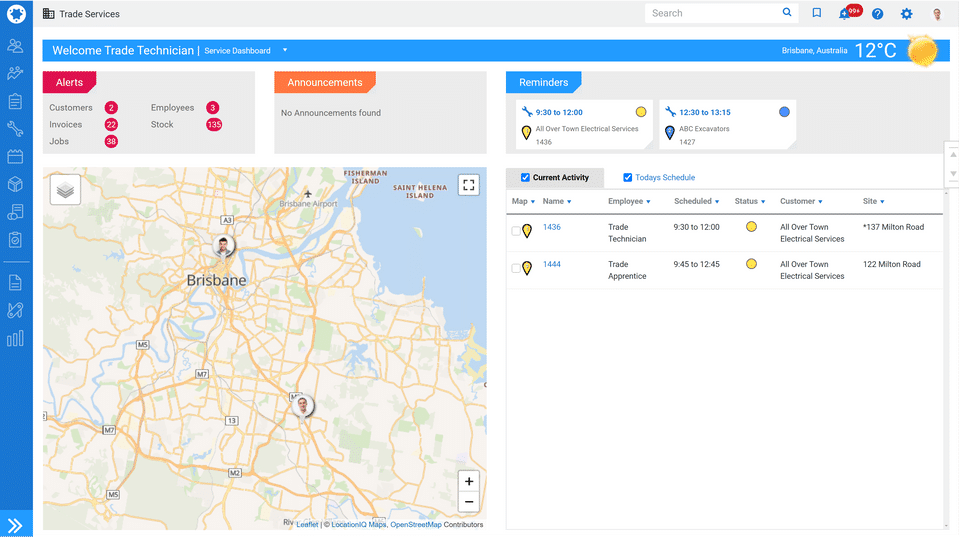Open the Scheduled column sort dropdown

click(x=716, y=202)
